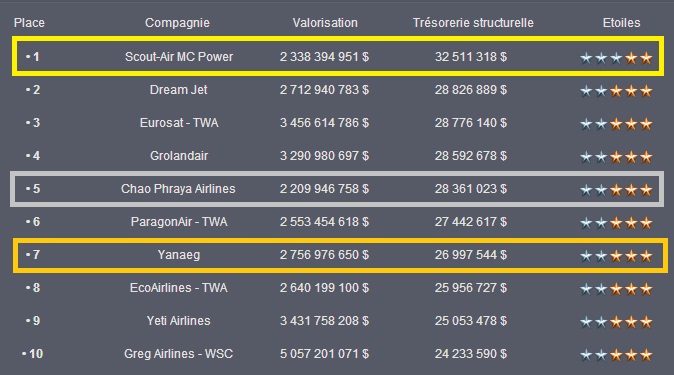Click the stars next to Eurosat - TWA
674x375 pixels.
[x=616, y=124]
